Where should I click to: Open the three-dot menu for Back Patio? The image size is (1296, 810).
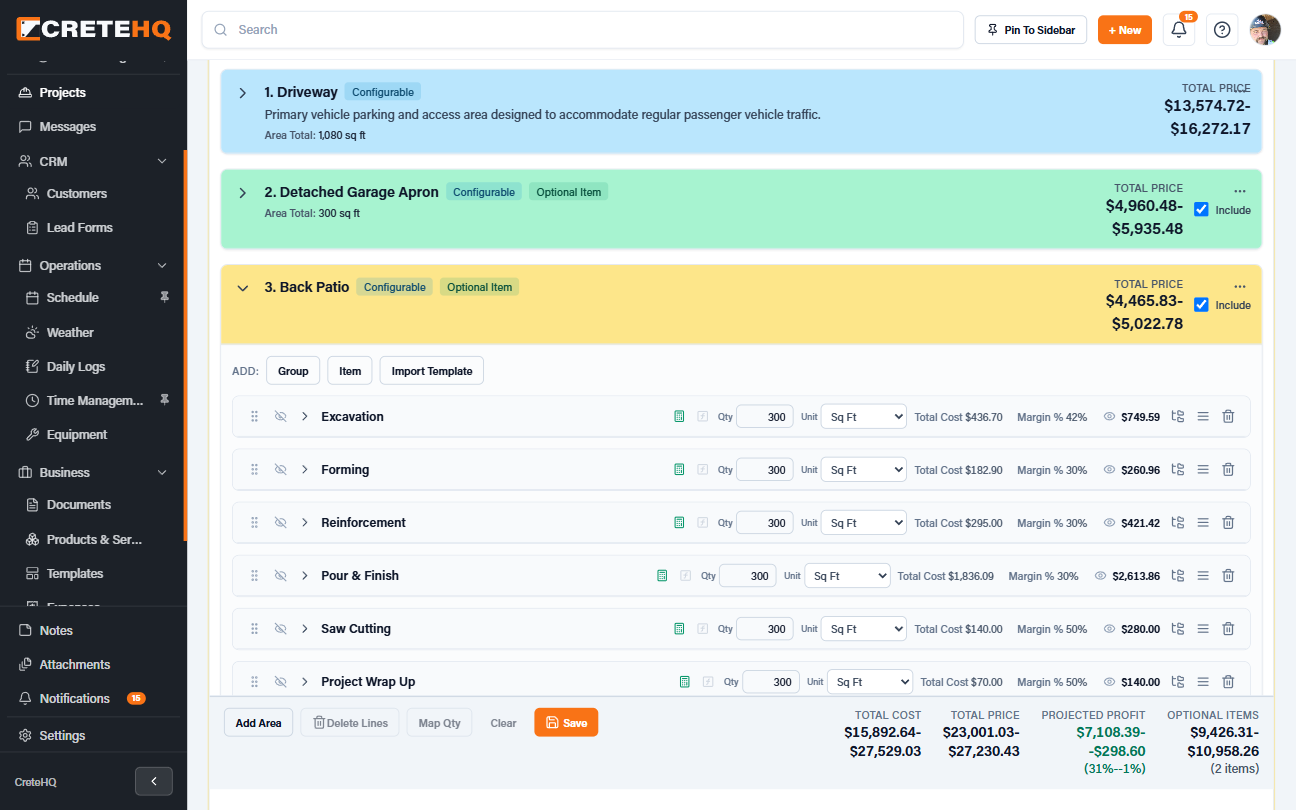(1240, 286)
